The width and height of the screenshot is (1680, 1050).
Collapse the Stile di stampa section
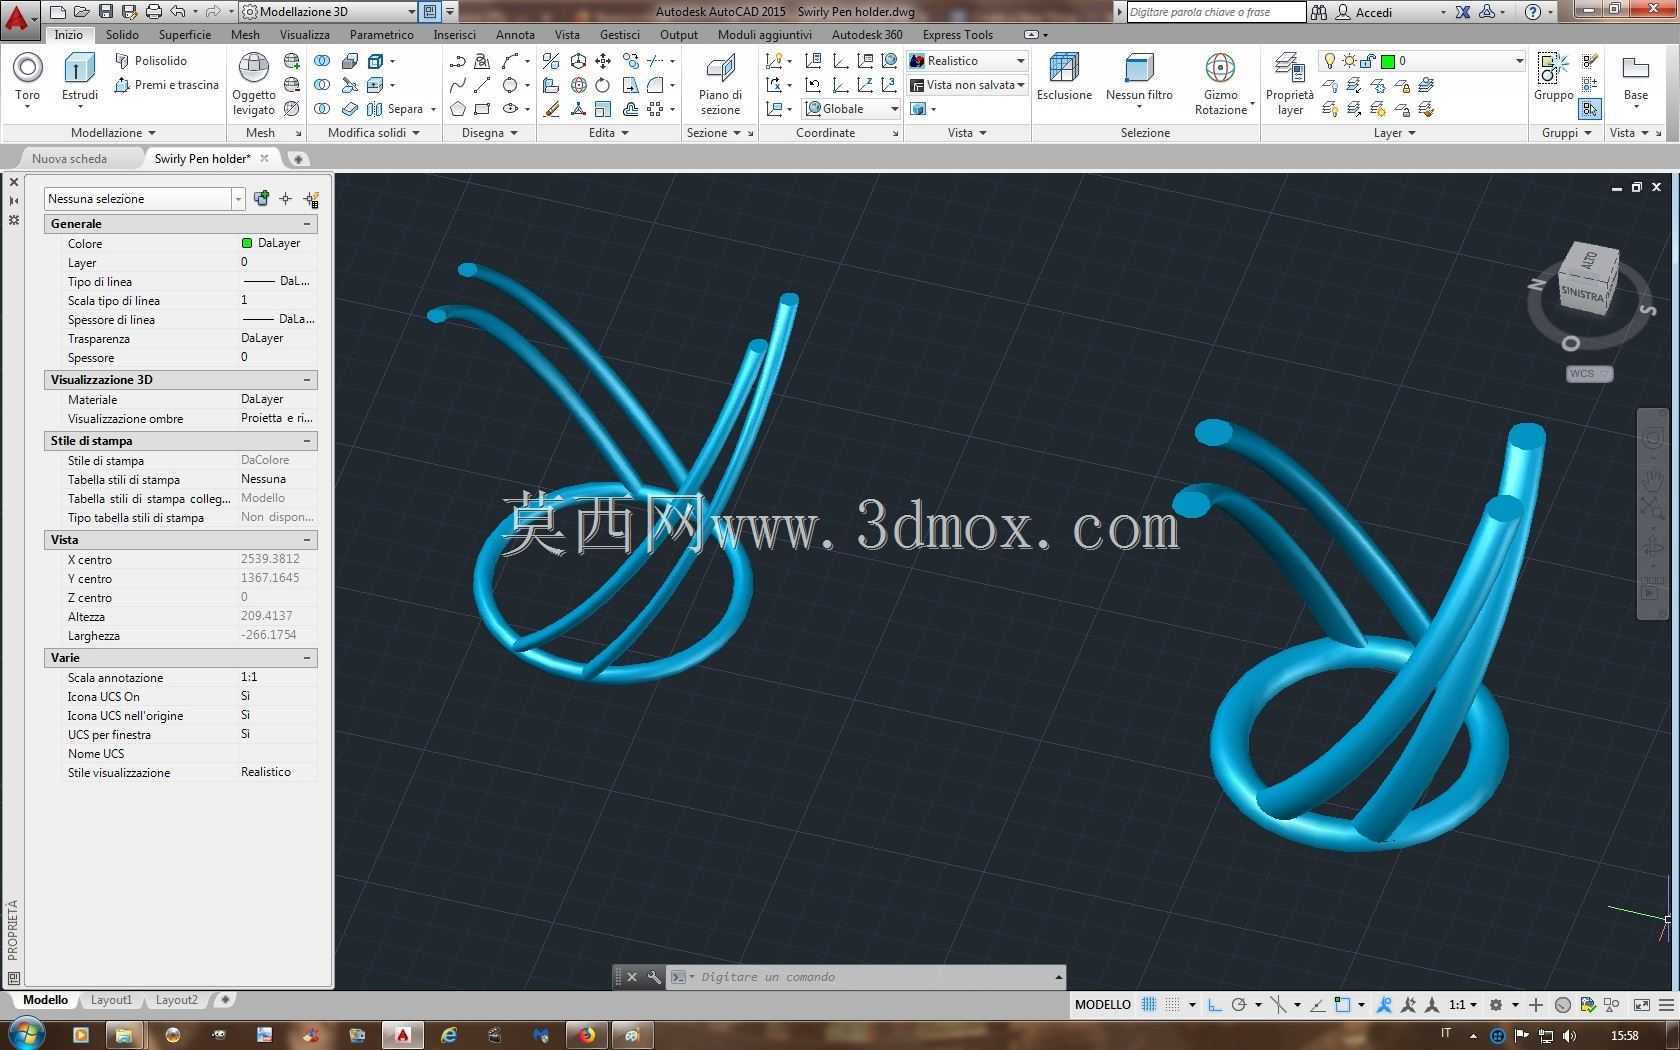[307, 441]
